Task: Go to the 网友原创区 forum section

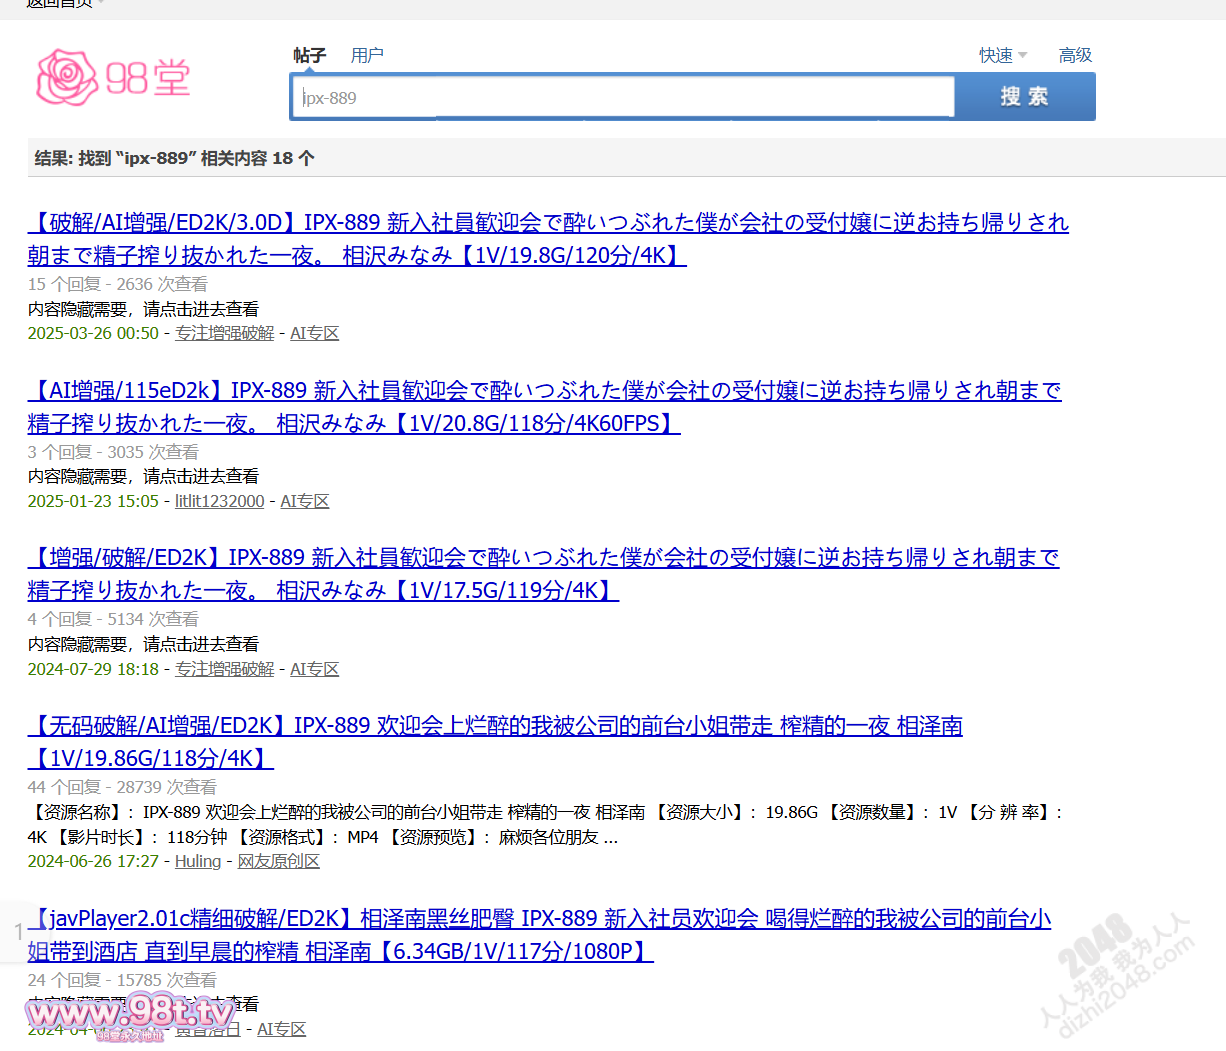Action: click(278, 861)
